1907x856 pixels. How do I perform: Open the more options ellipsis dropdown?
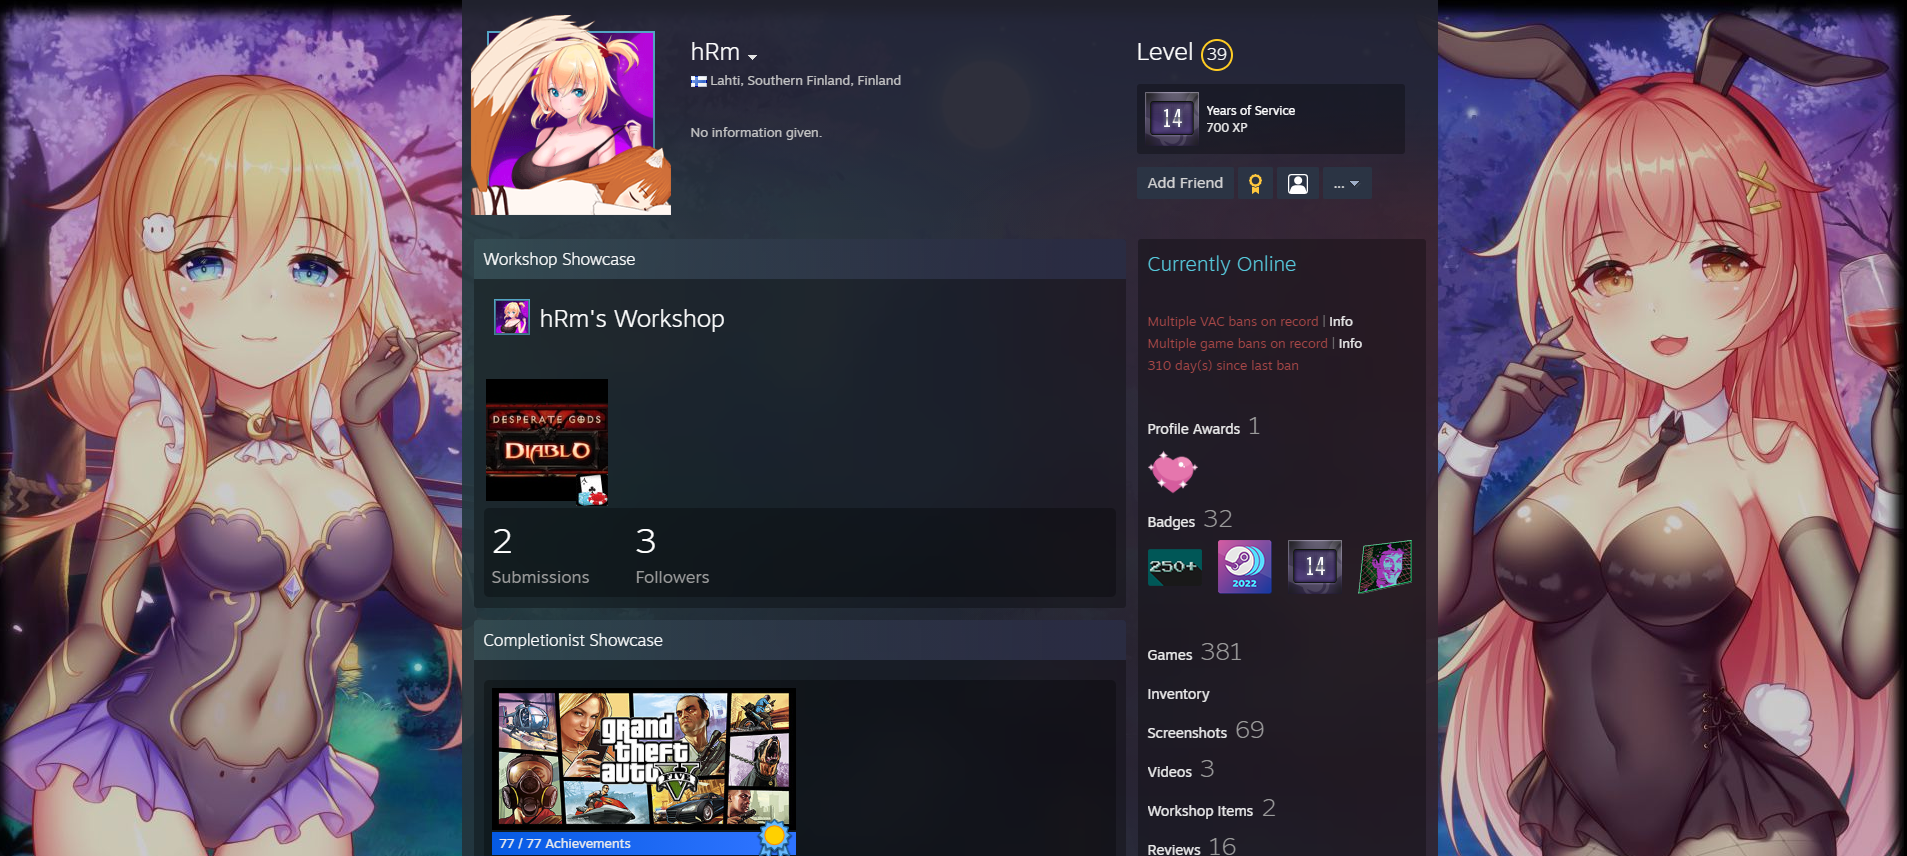click(x=1347, y=183)
